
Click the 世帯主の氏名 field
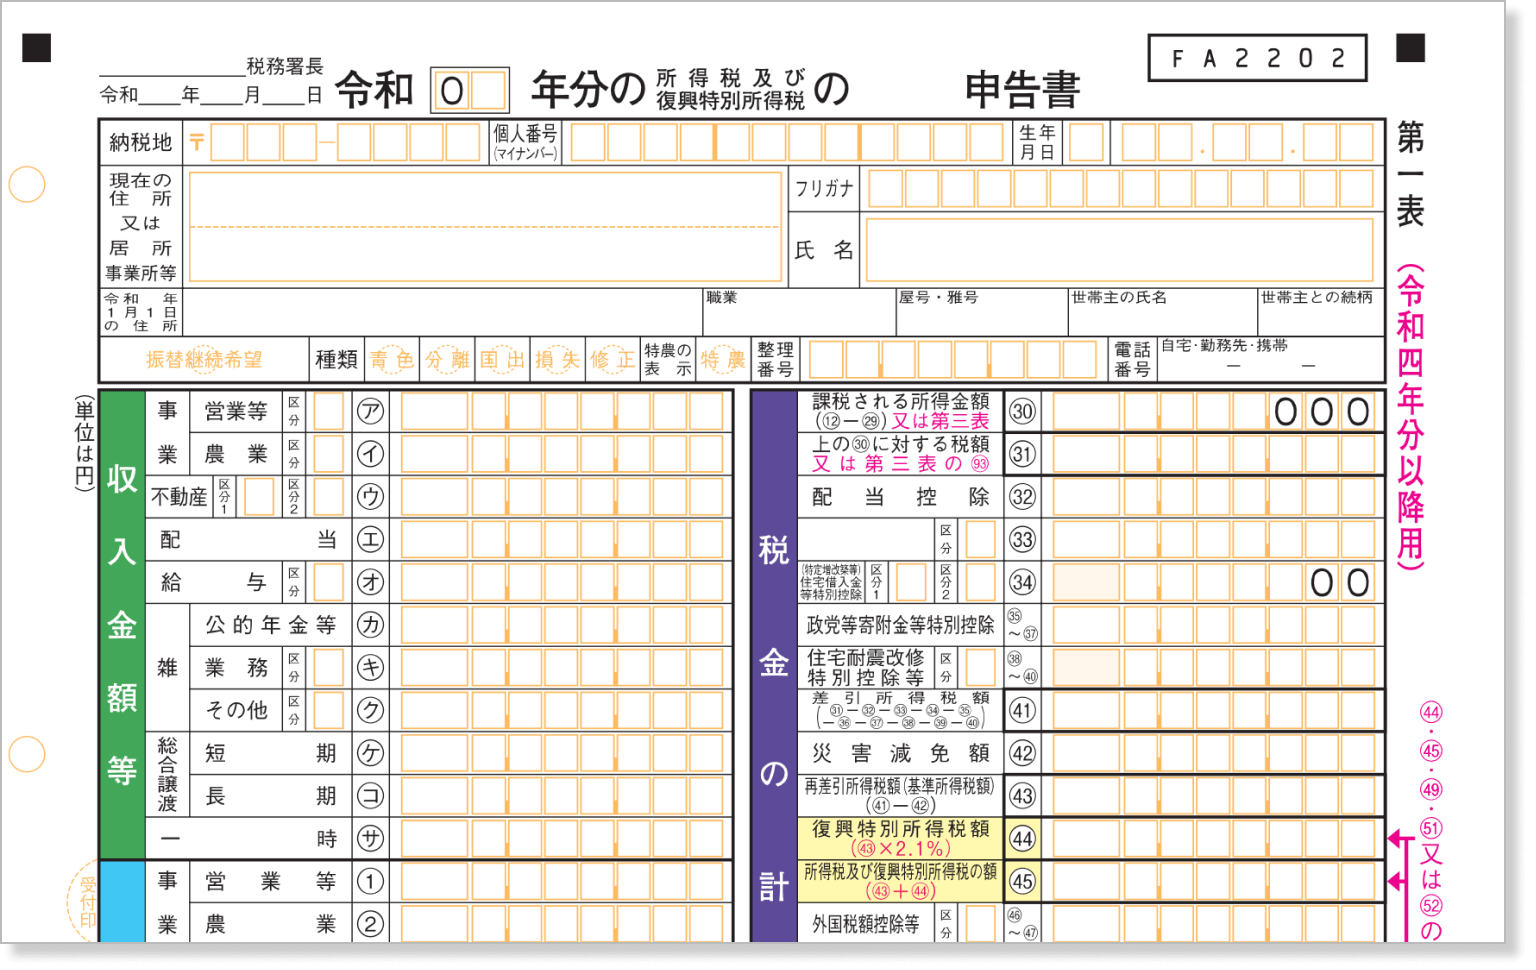[x=1163, y=312]
